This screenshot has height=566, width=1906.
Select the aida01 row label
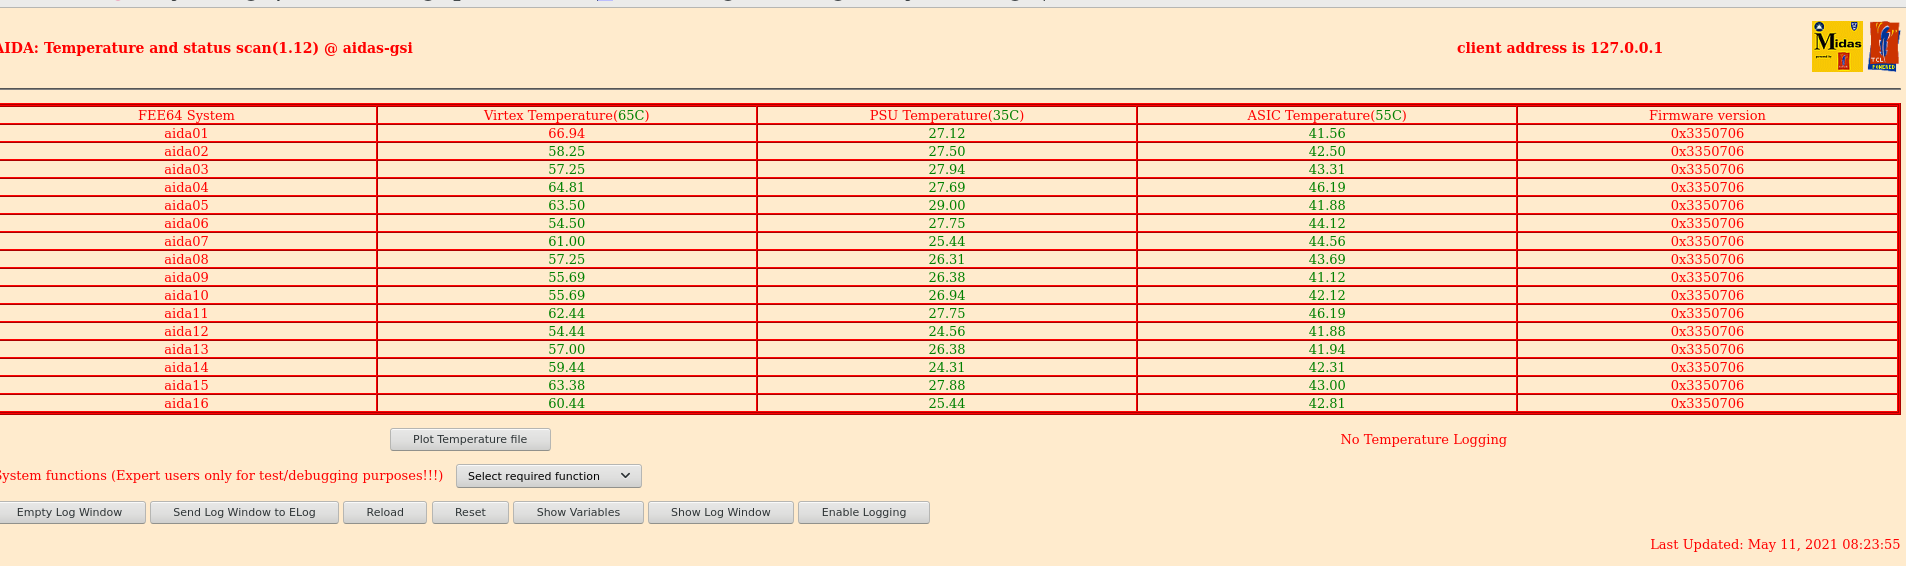click(186, 133)
